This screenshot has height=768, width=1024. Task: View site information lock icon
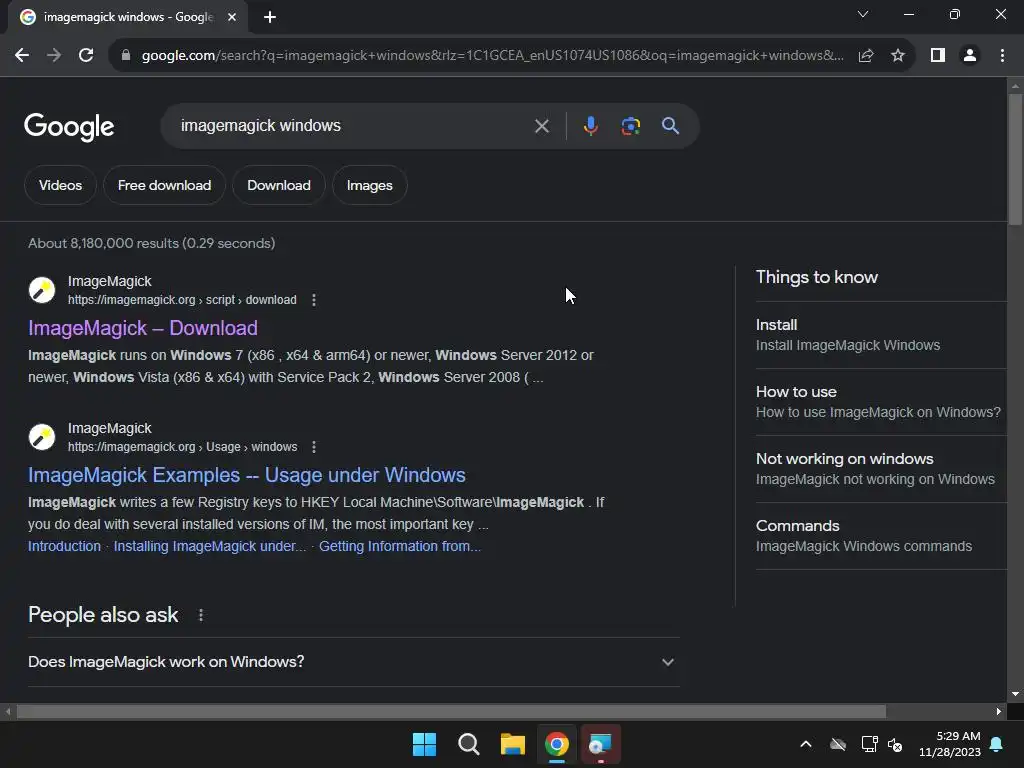coord(126,56)
